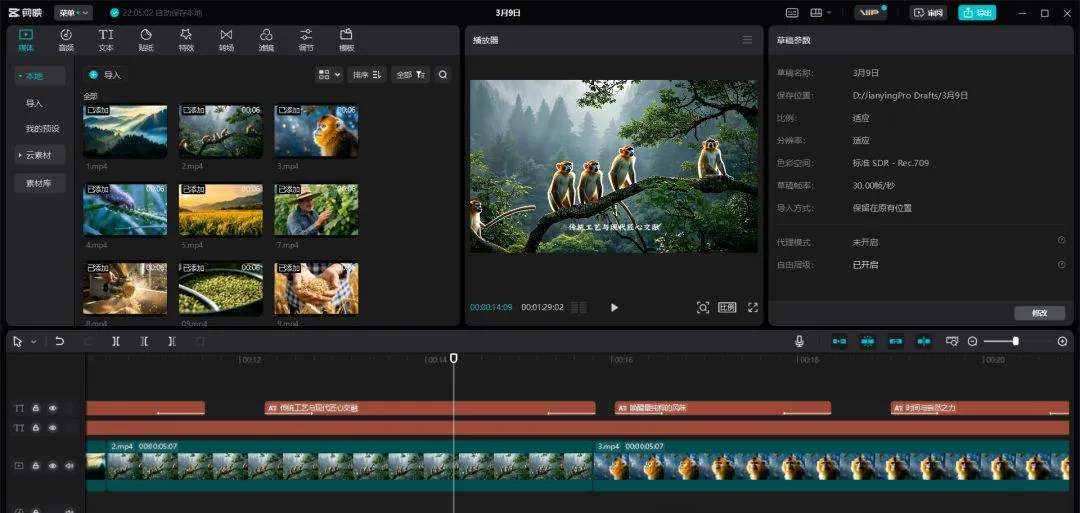Screen dimensions: 1080x513
Task: Toggle auto snapping in timeline toolbar
Action: coord(867,341)
